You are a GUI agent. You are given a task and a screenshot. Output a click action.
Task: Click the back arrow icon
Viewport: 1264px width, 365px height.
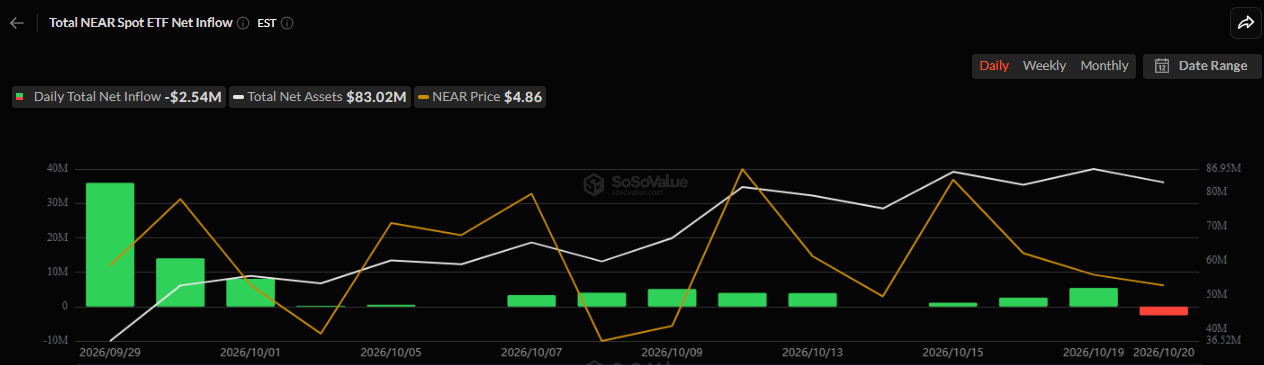tap(16, 22)
